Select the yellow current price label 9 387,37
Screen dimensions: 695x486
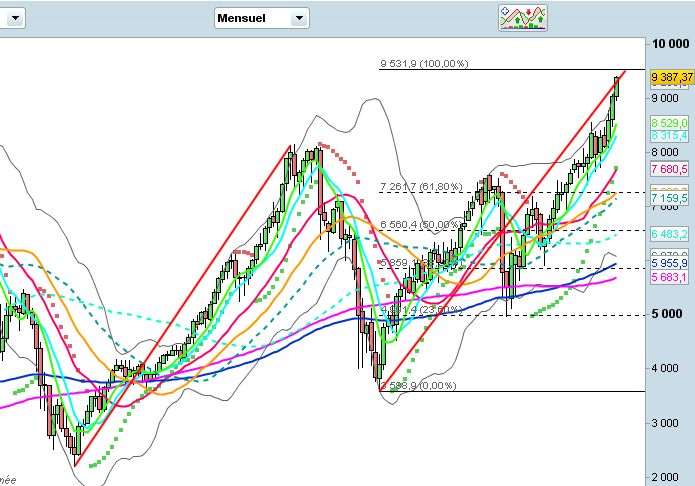[672, 77]
